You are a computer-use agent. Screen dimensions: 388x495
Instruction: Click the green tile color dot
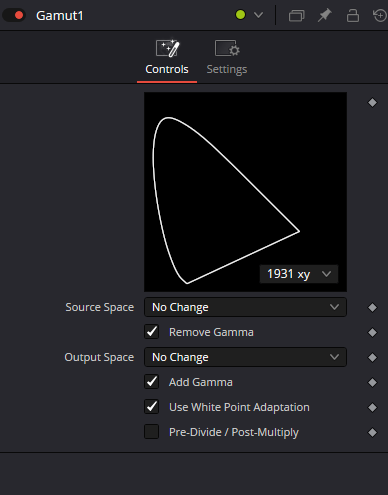point(240,15)
